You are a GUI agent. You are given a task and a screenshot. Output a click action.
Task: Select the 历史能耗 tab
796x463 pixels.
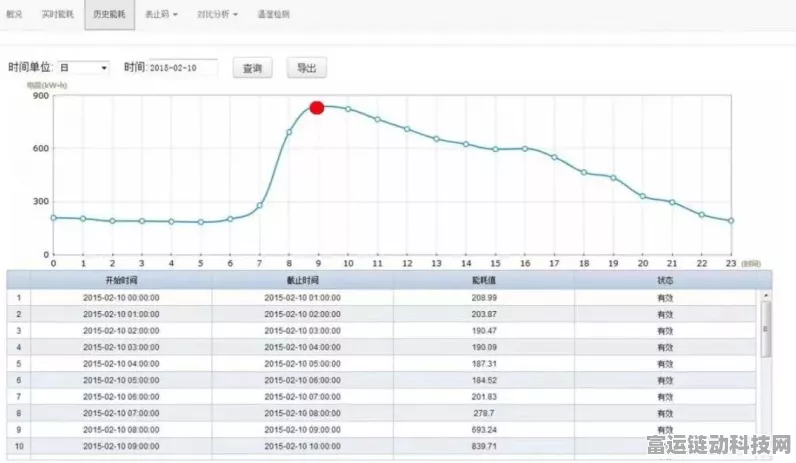tap(109, 14)
